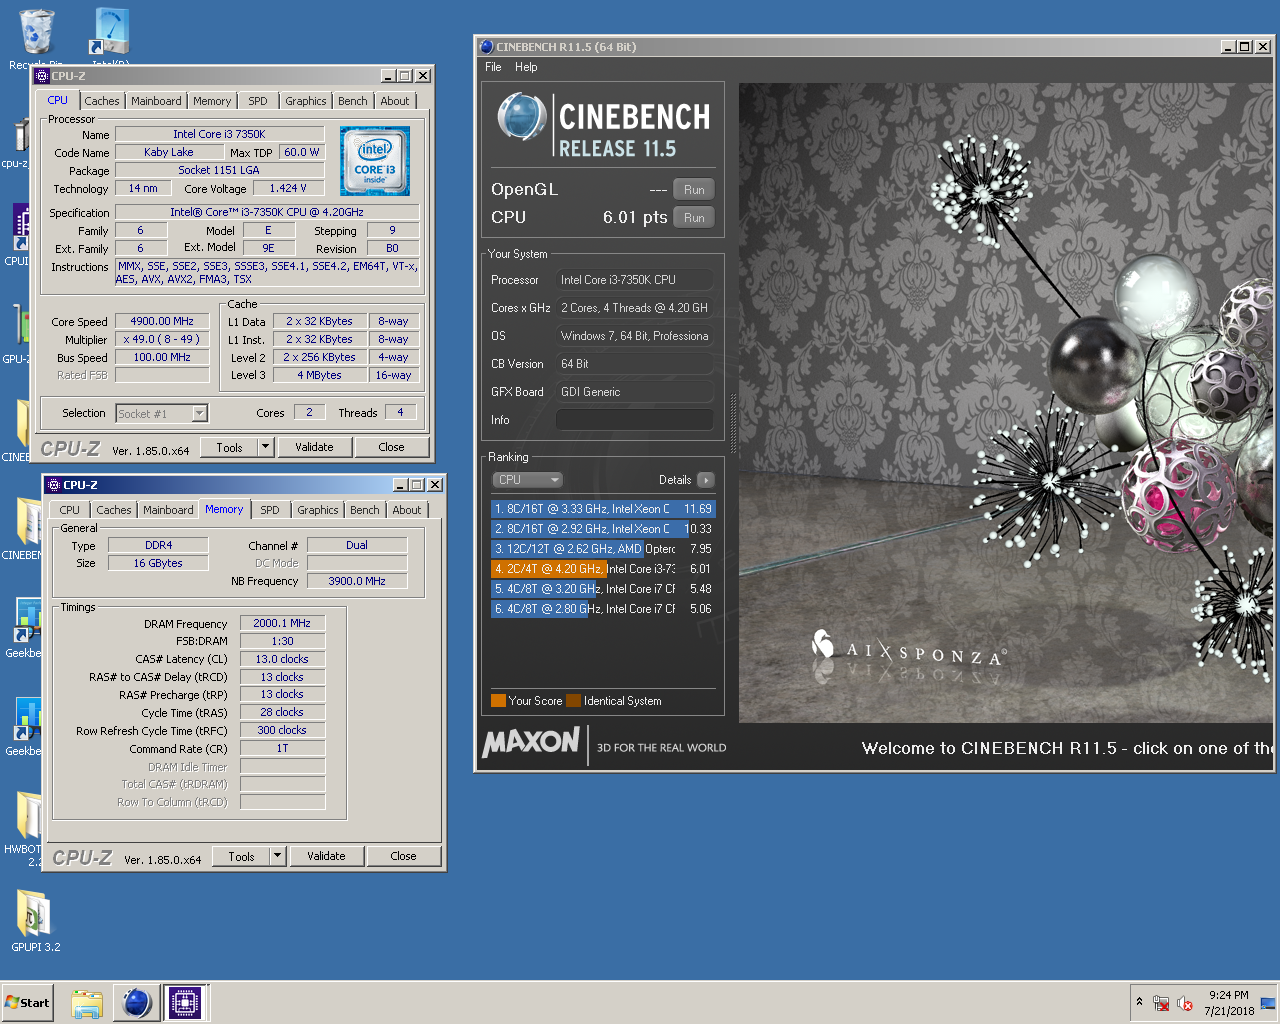Click Validate in the lower CPU-Z window
The height and width of the screenshot is (1024, 1280).
pos(326,856)
